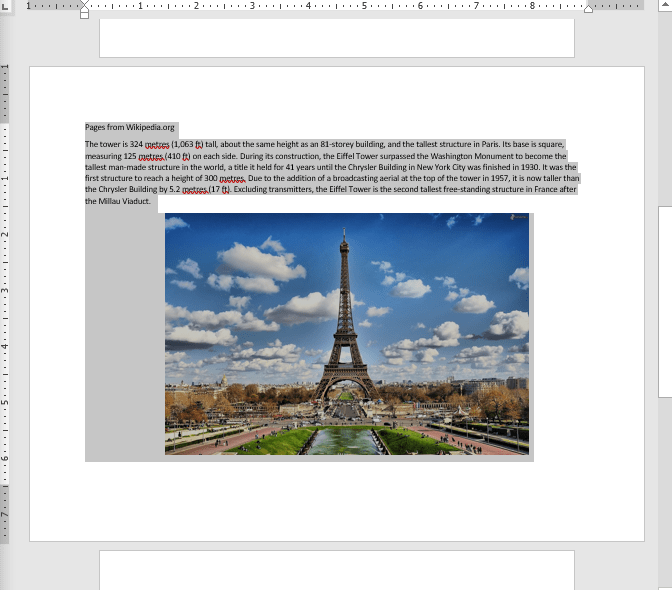Click the year '1957' in the paragraph
The height and width of the screenshot is (590, 672).
tap(500, 178)
